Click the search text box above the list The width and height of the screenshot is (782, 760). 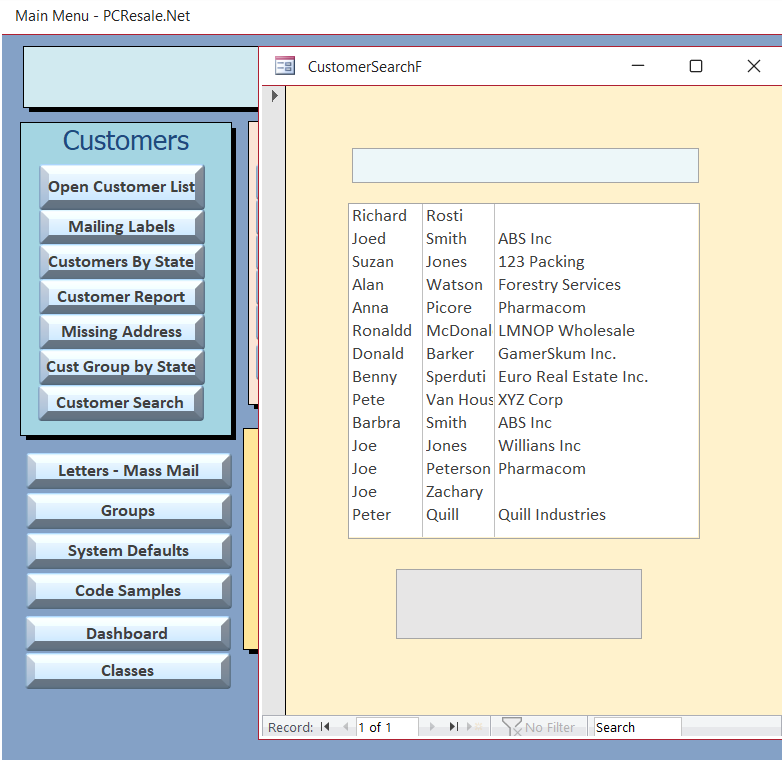click(525, 166)
